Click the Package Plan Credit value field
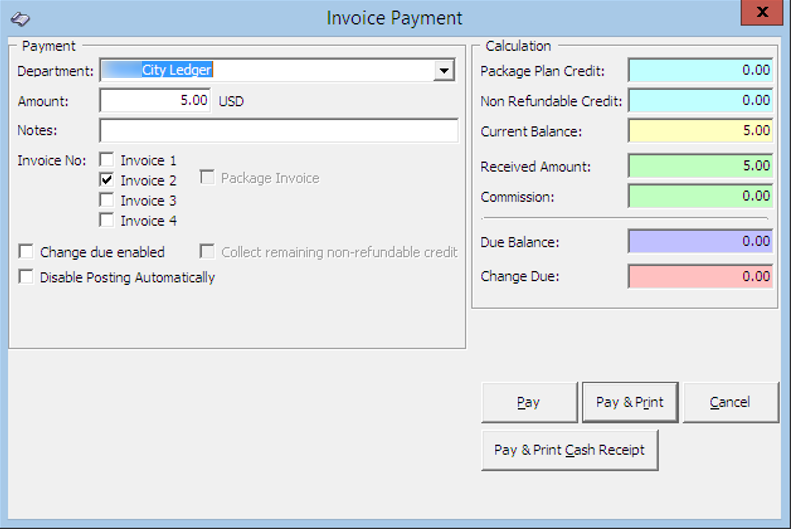 [x=700, y=70]
